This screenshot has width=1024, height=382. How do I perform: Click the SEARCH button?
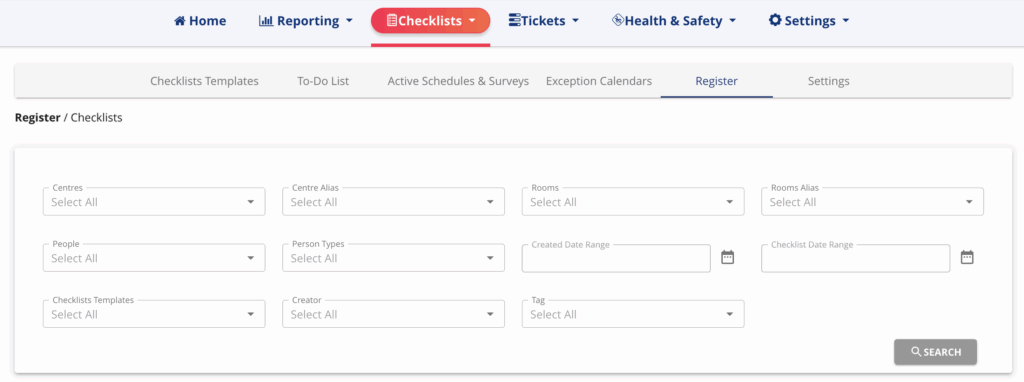pos(935,352)
